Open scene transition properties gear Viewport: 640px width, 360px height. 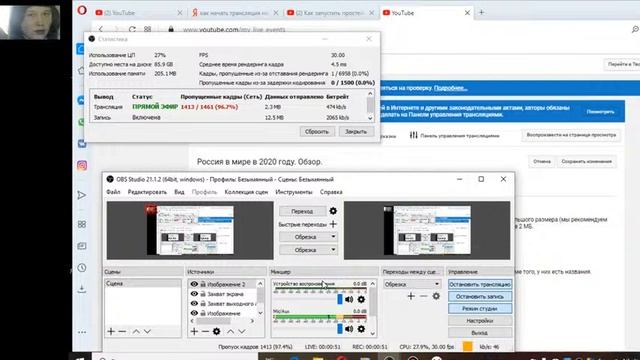point(436,296)
